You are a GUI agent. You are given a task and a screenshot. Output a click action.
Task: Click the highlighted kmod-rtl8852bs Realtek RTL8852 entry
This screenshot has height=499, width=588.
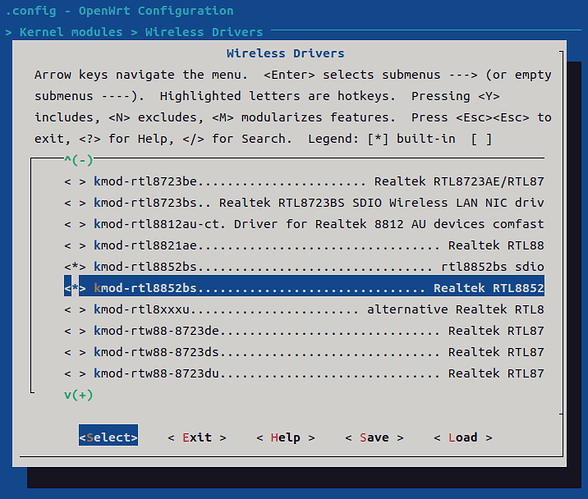click(304, 288)
